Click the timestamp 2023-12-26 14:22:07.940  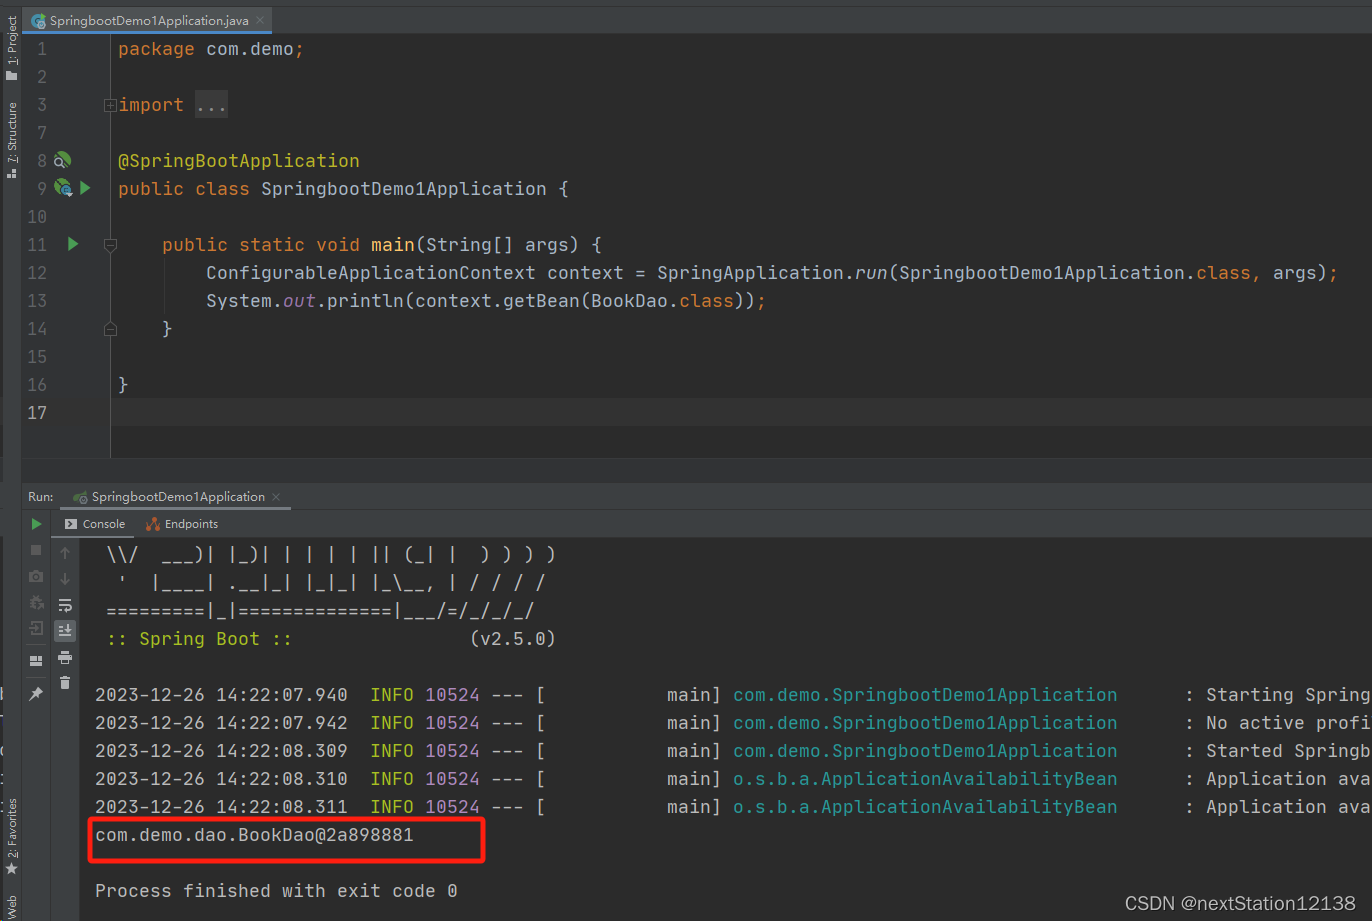[221, 695]
